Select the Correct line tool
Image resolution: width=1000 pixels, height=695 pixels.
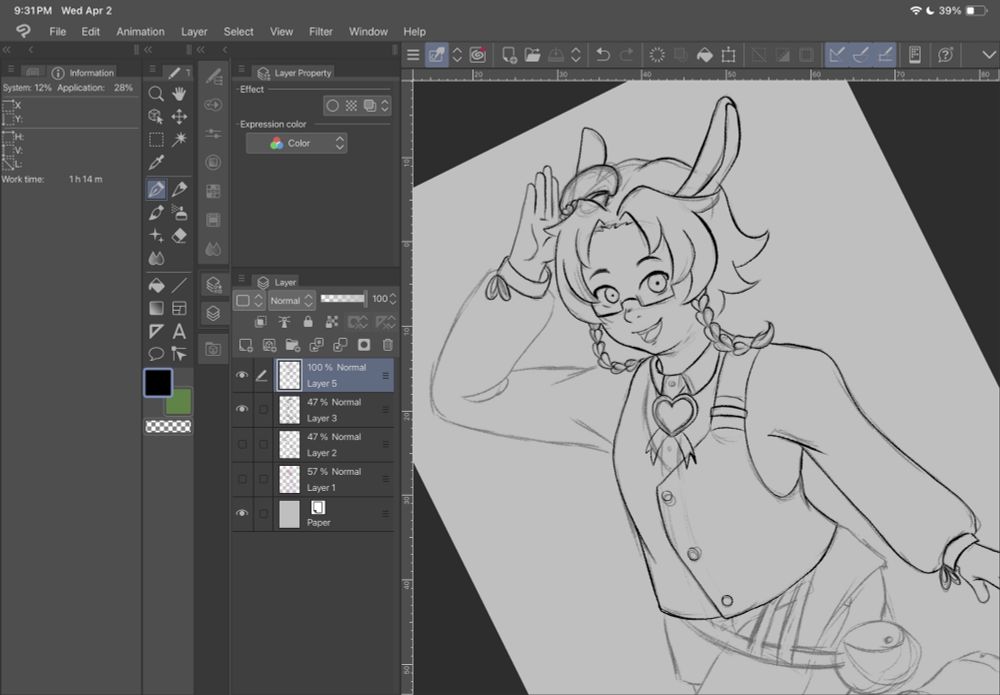pyautogui.click(x=179, y=354)
